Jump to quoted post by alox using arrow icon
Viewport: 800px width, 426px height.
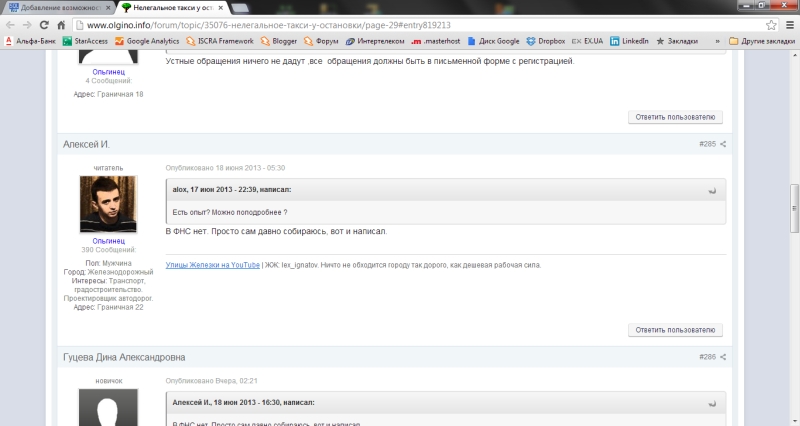(712, 189)
